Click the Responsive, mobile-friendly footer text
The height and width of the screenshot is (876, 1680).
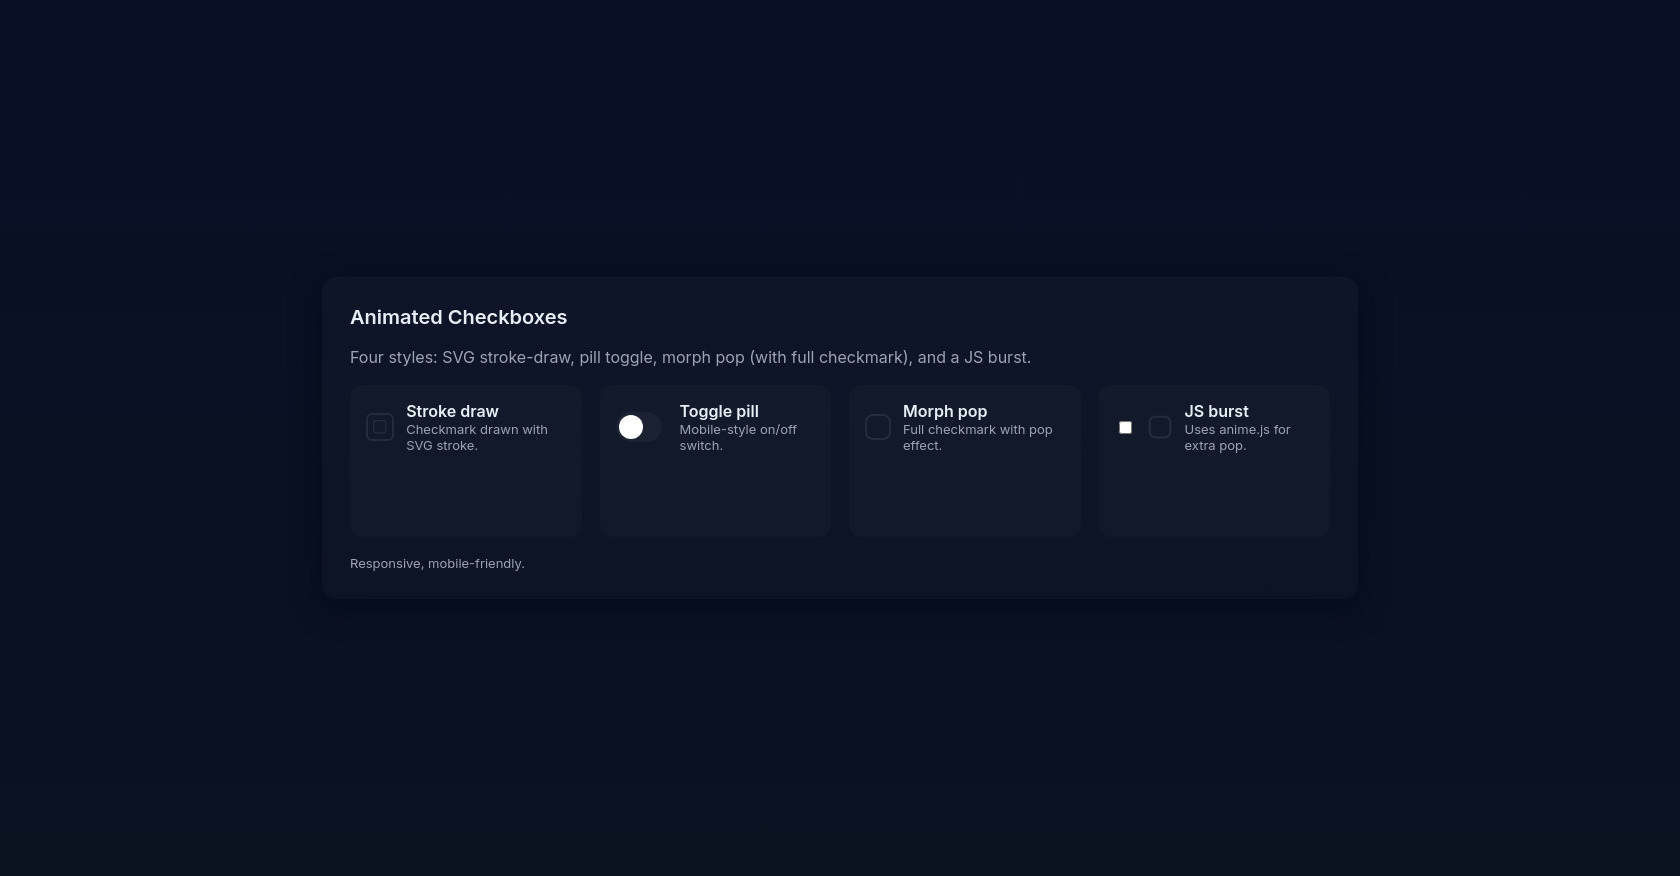pos(437,563)
